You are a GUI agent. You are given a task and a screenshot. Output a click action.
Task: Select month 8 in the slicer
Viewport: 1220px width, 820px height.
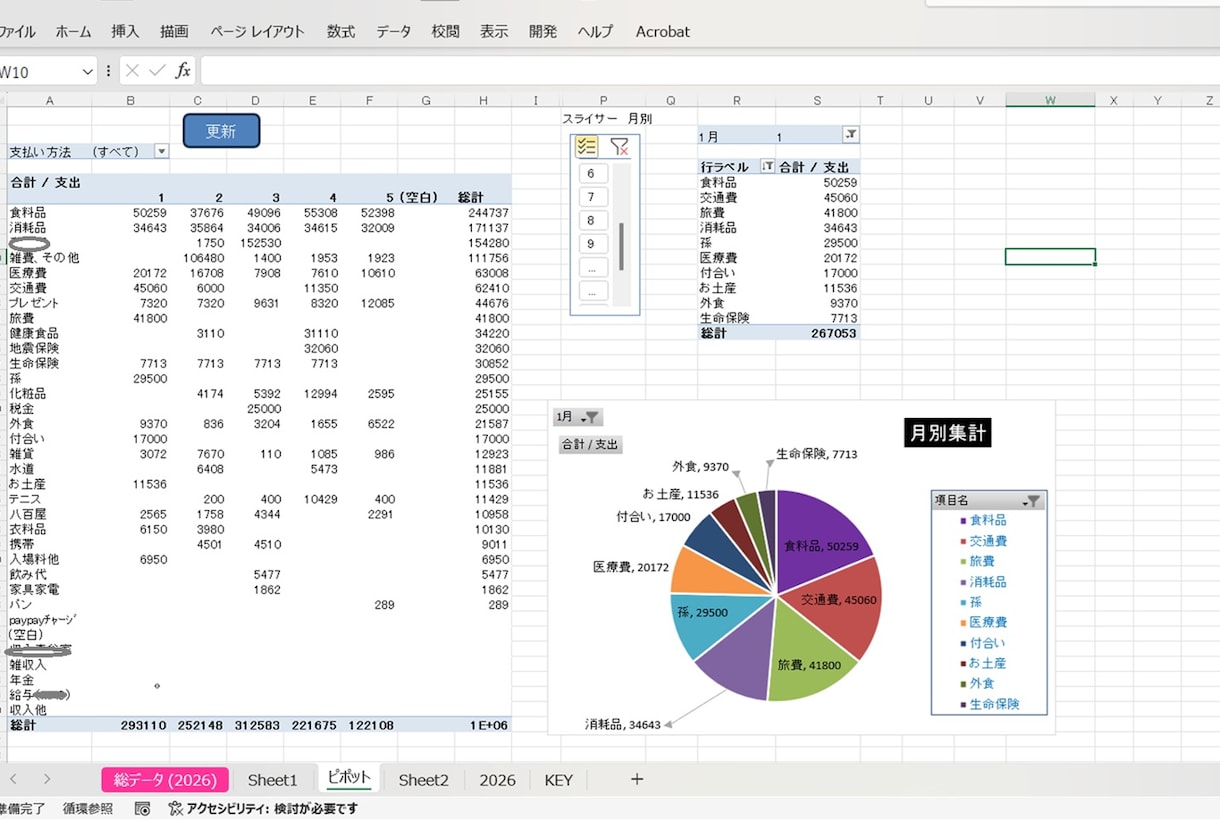[592, 221]
